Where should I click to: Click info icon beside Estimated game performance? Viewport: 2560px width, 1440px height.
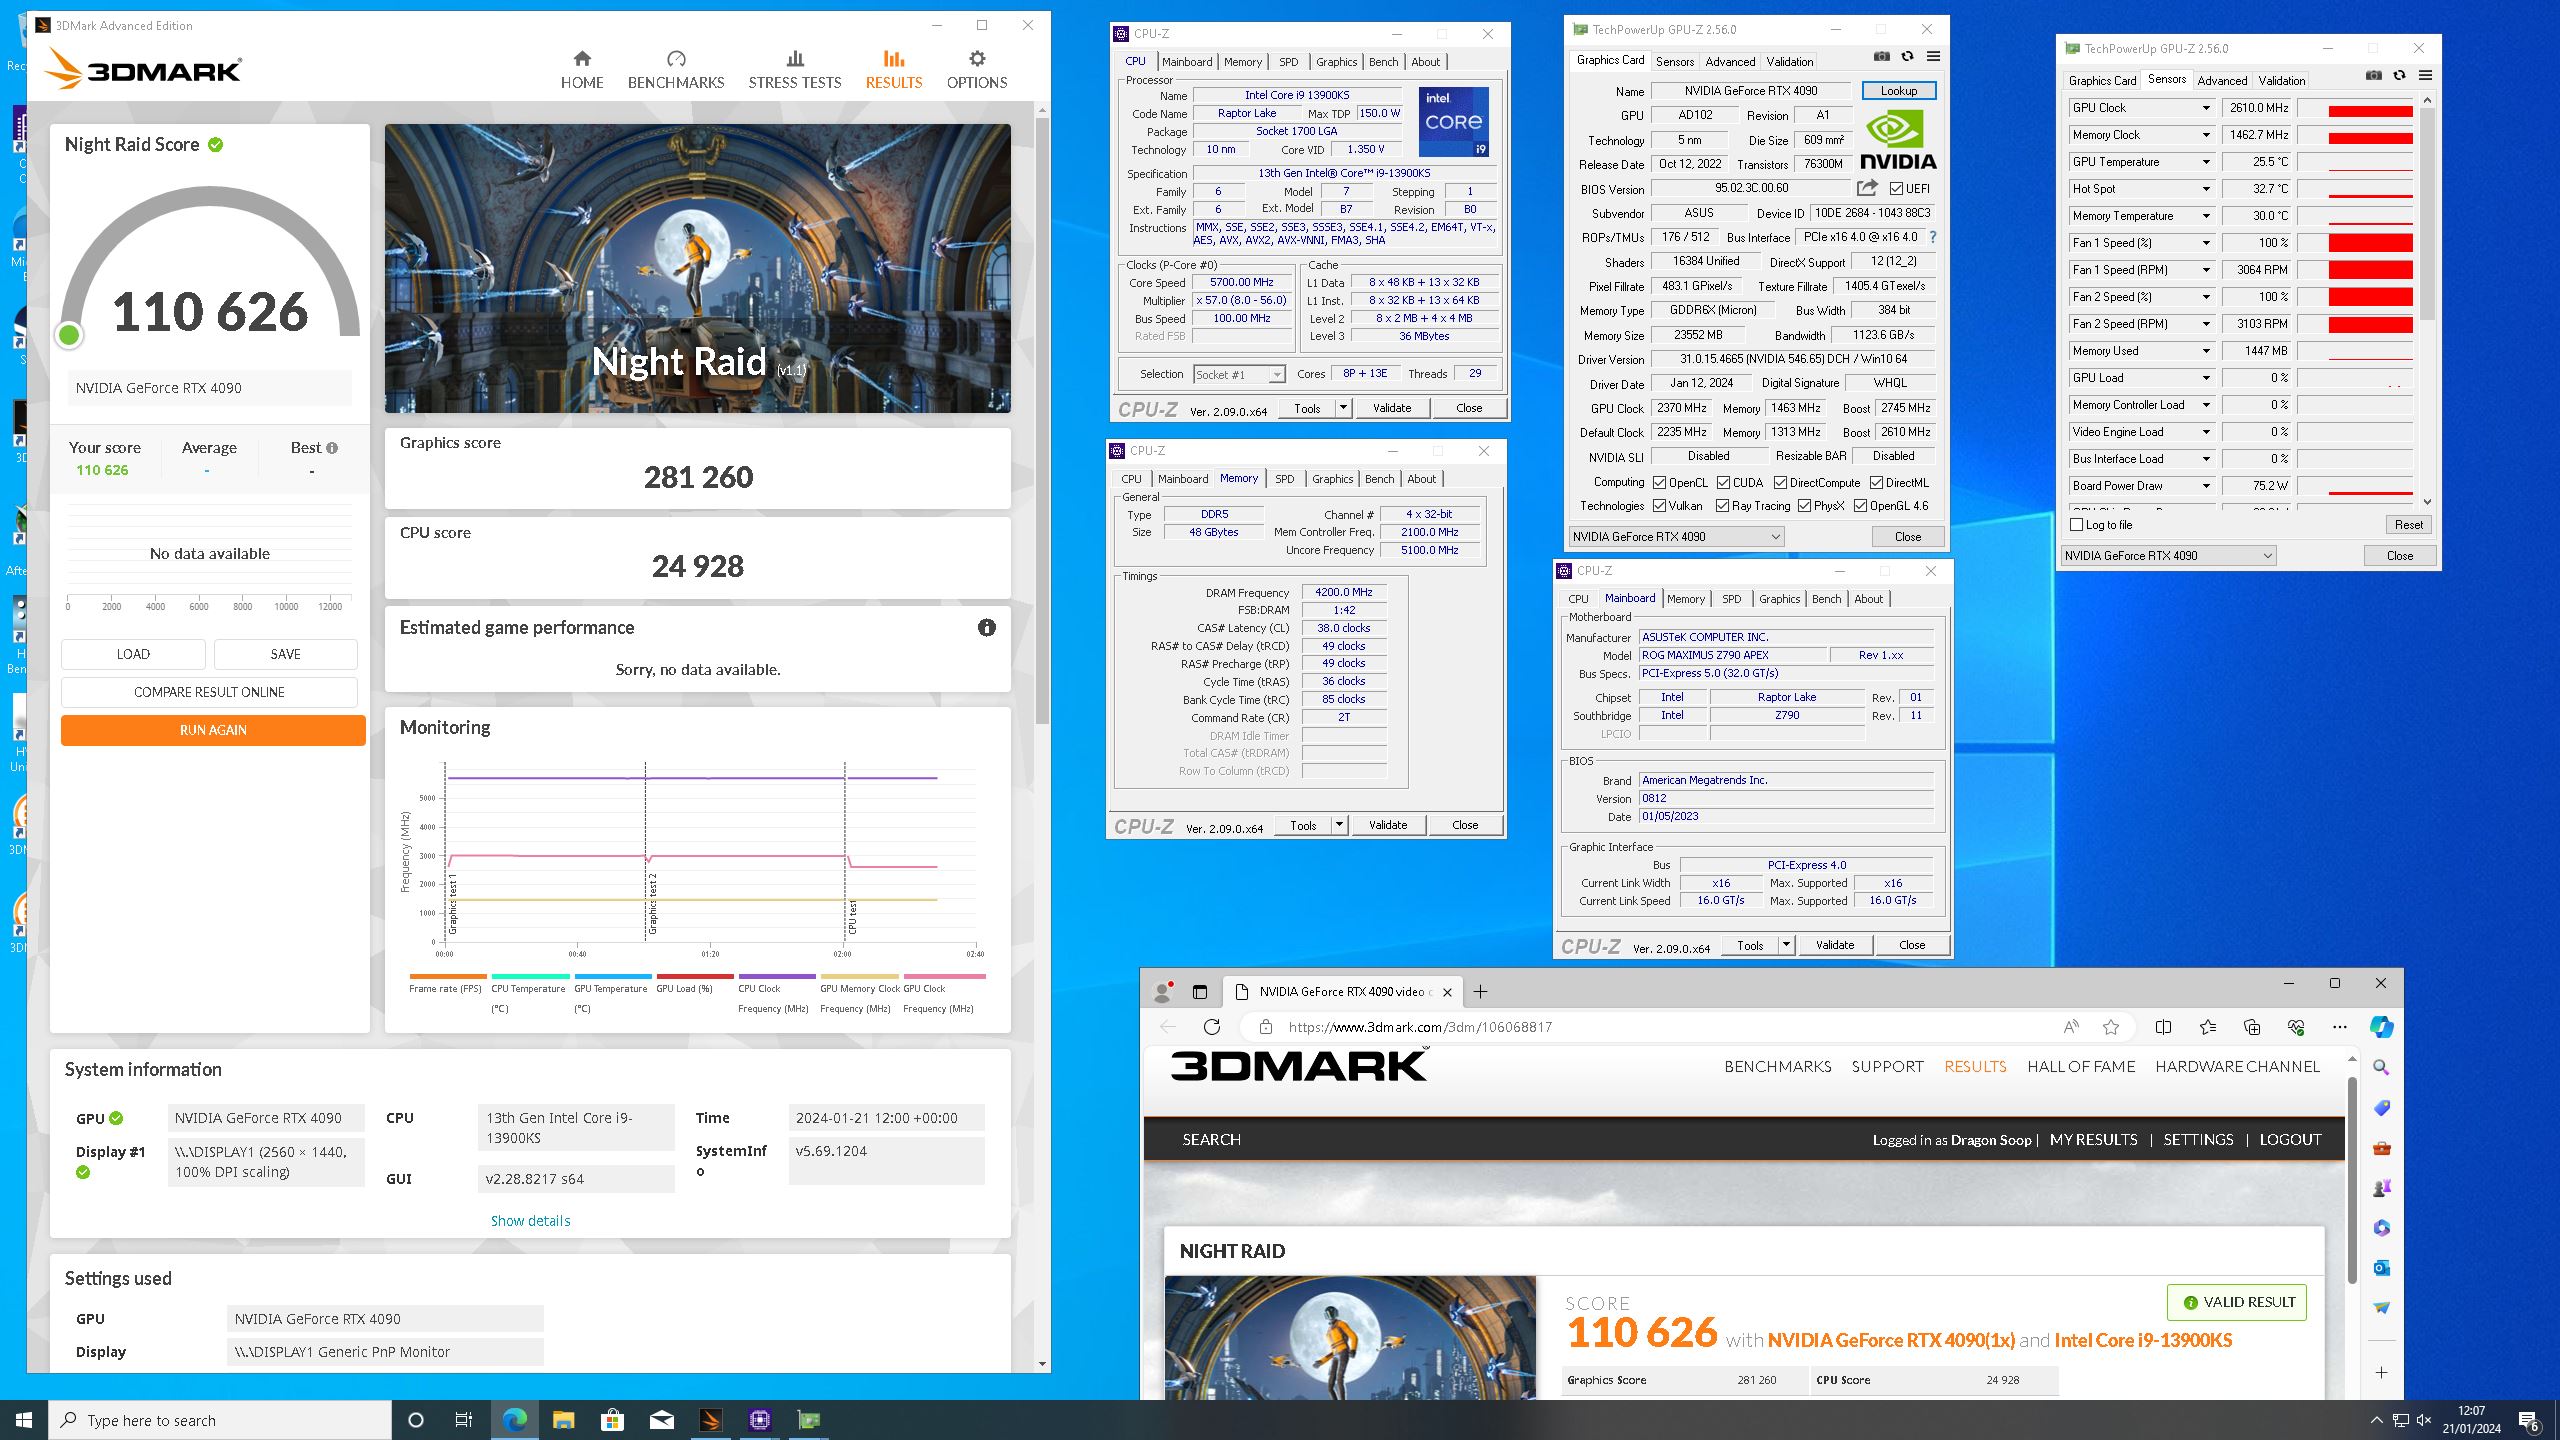tap(987, 628)
